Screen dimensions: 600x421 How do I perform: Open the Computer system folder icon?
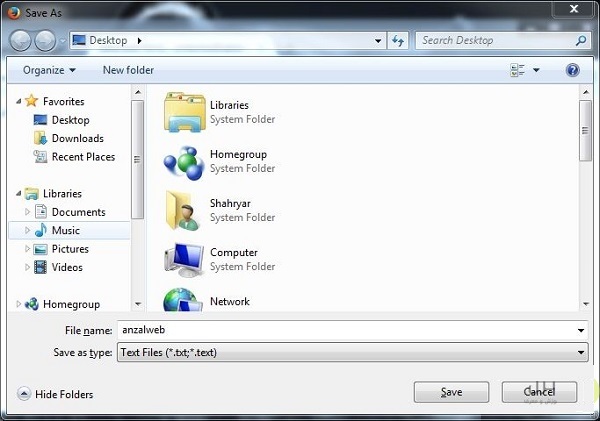(x=183, y=258)
